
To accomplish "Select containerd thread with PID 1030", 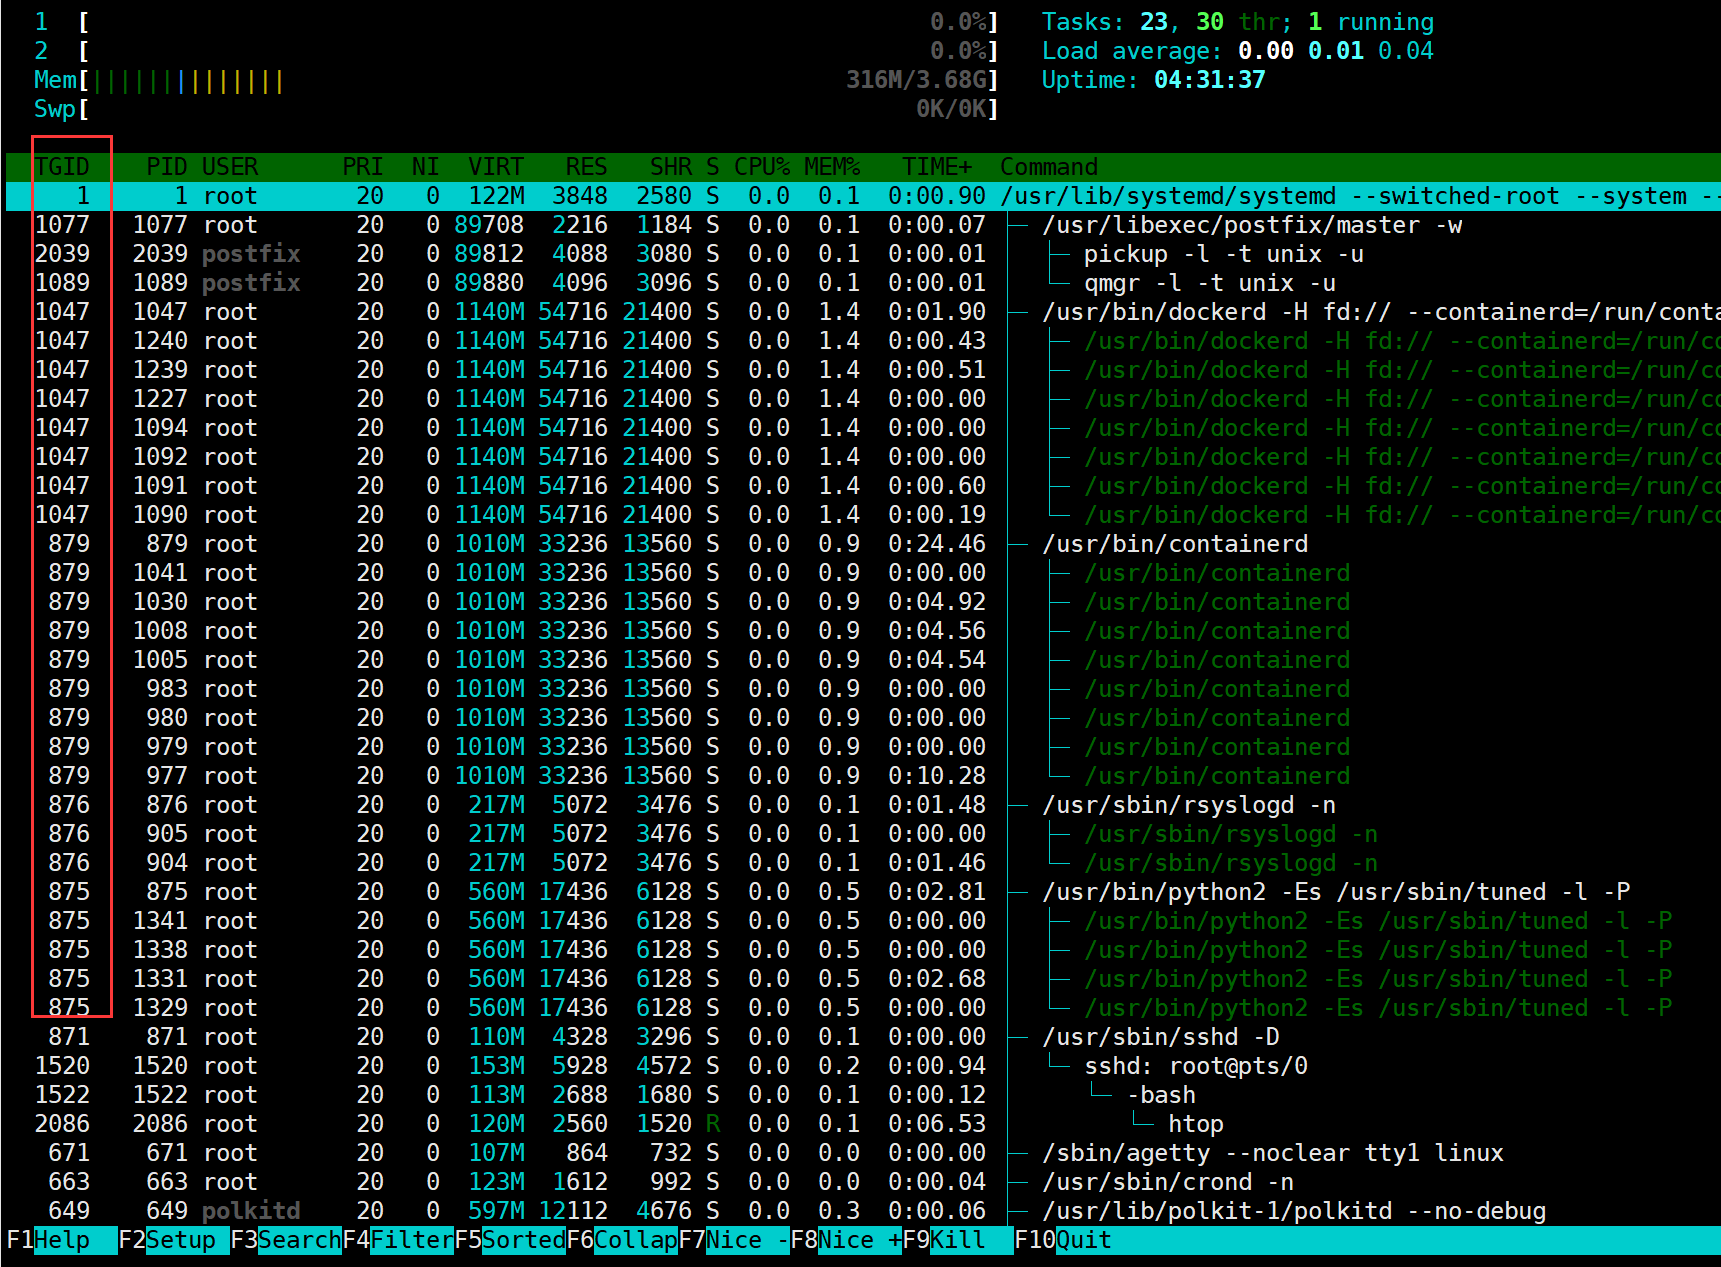I will [x=863, y=602].
